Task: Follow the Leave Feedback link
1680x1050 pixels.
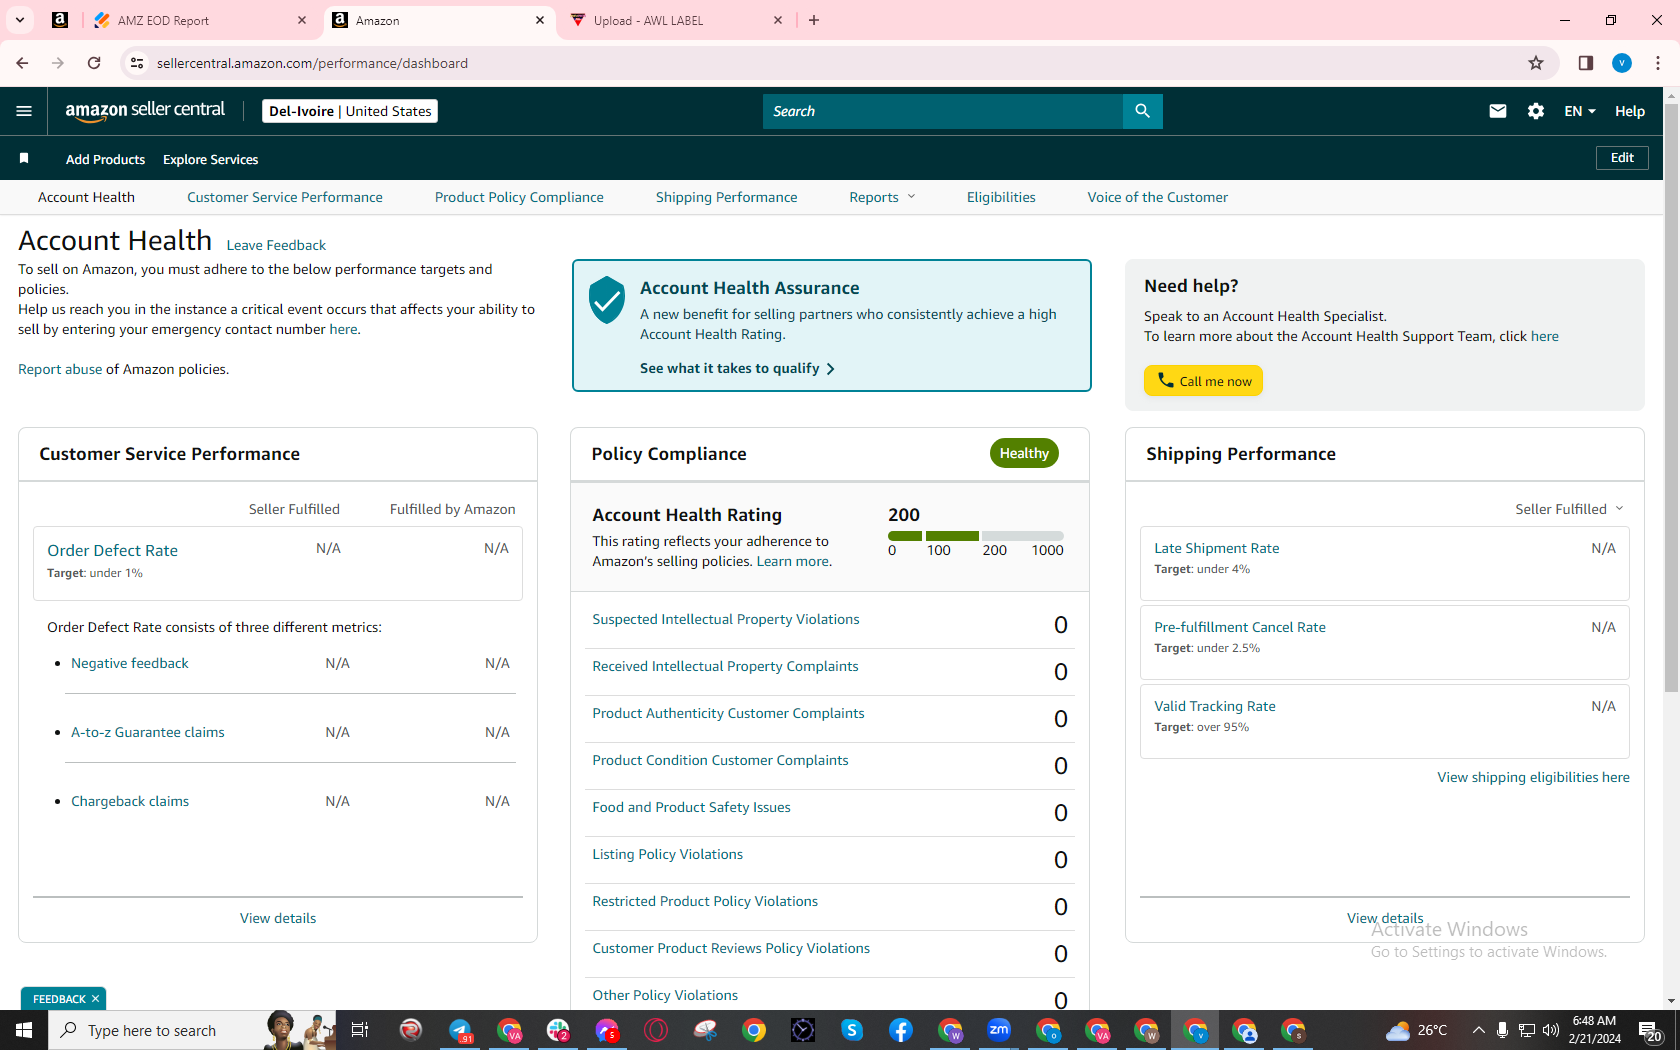Action: [276, 245]
